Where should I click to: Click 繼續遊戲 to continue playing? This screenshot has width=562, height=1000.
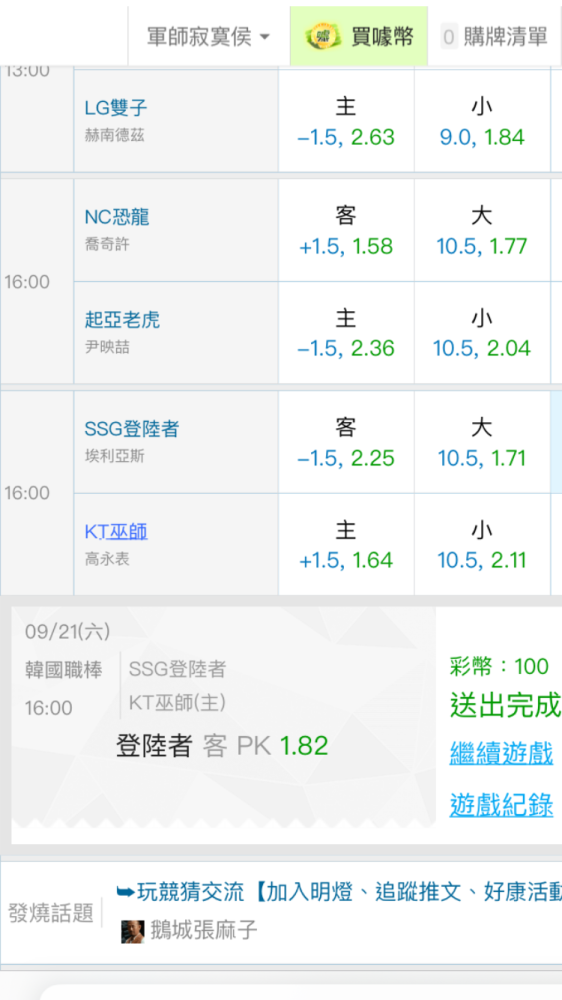pos(501,753)
